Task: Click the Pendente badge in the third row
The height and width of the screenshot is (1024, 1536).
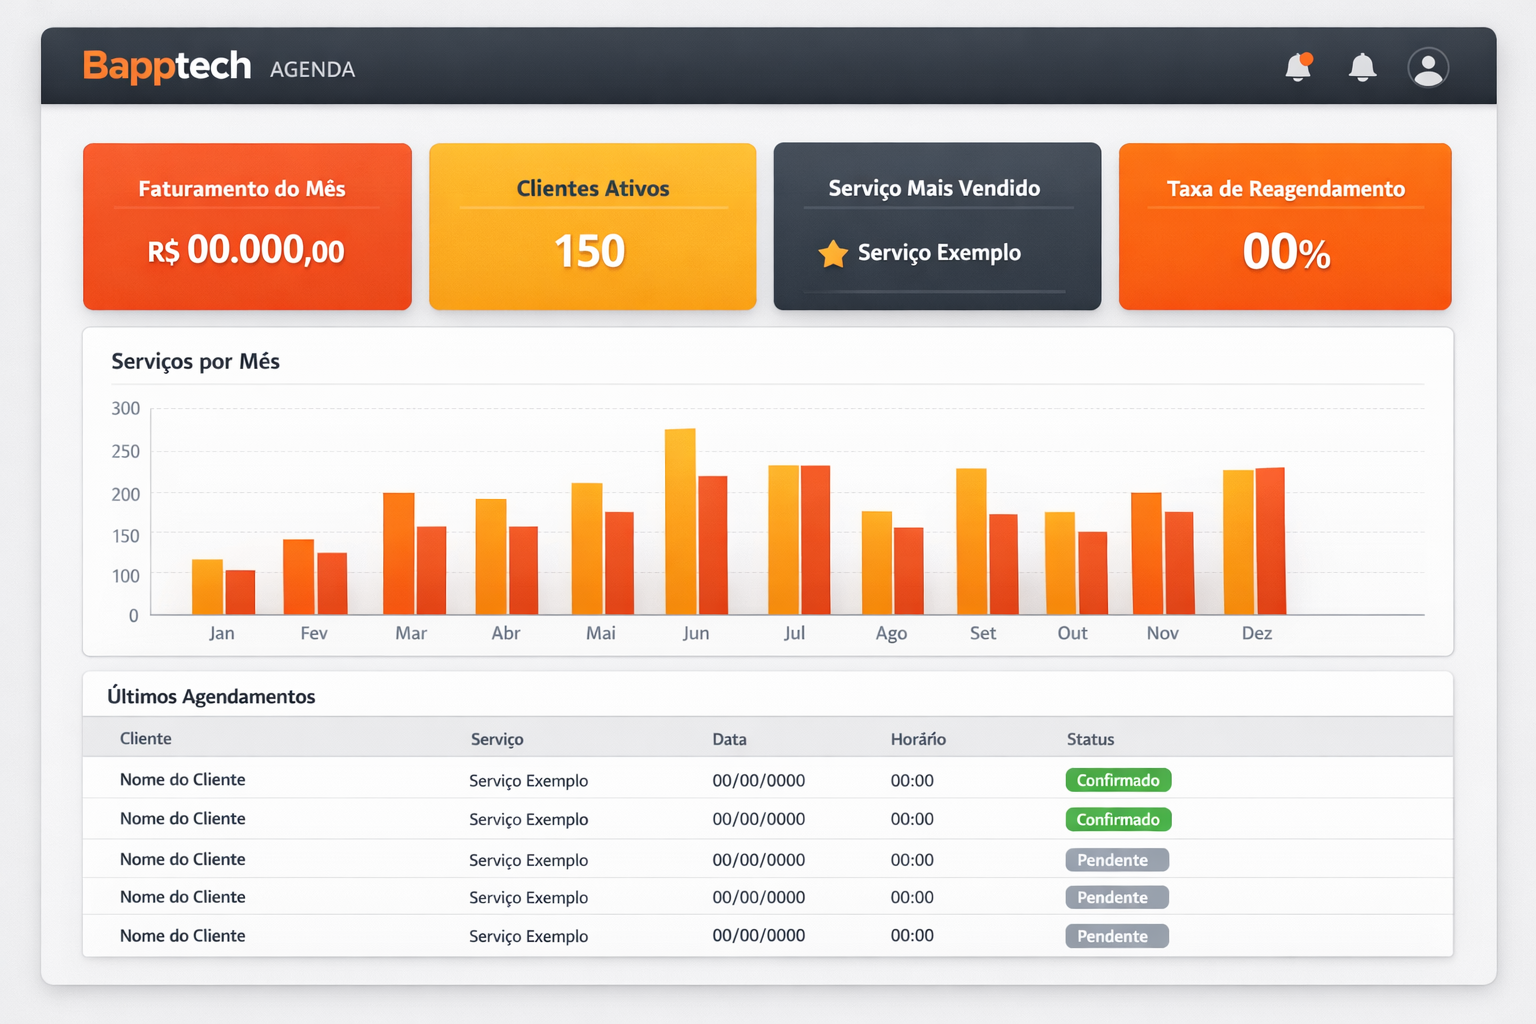Action: [1116, 859]
